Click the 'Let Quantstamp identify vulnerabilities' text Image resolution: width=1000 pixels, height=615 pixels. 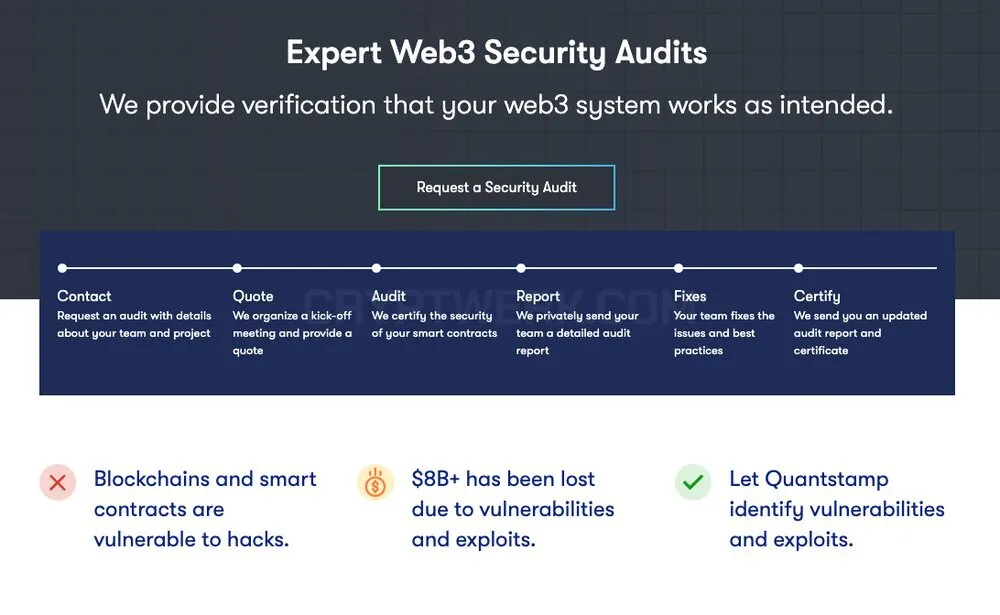click(x=837, y=494)
